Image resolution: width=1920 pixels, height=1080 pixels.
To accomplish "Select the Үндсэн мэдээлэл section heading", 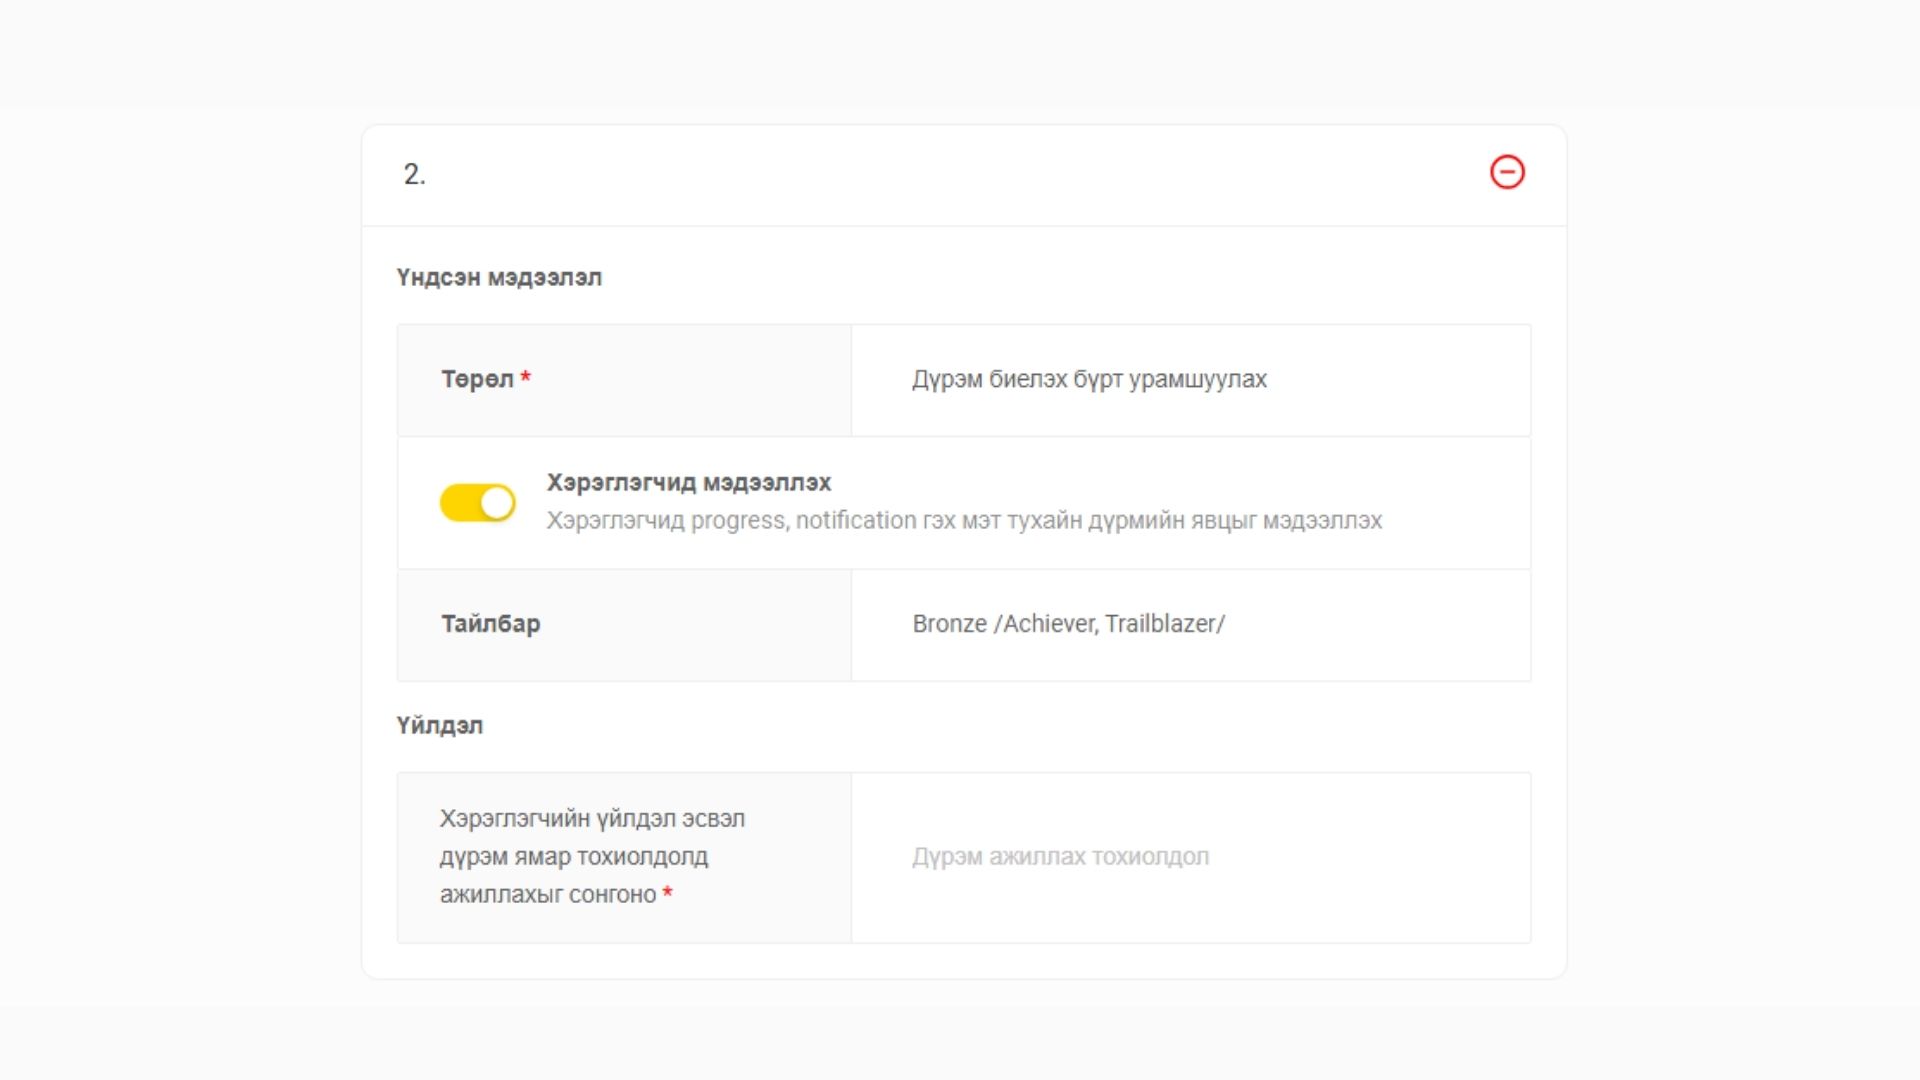I will click(499, 277).
